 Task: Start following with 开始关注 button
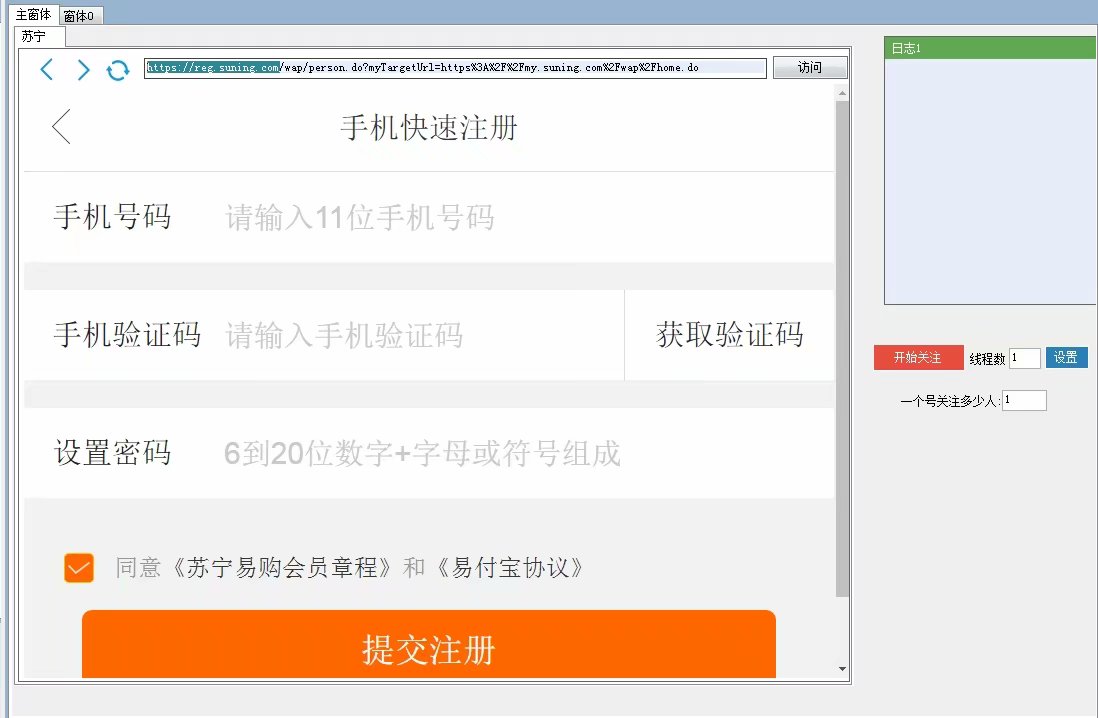[x=918, y=358]
